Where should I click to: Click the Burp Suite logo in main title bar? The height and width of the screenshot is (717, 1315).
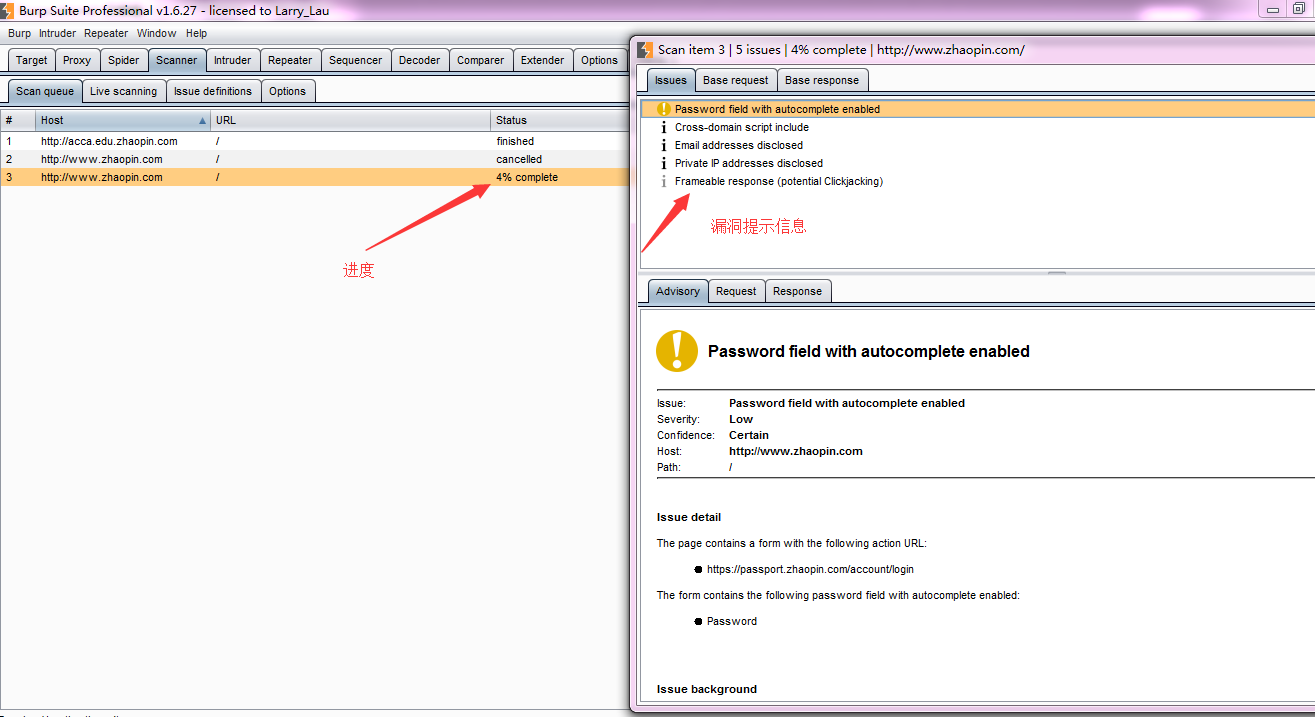(x=8, y=10)
